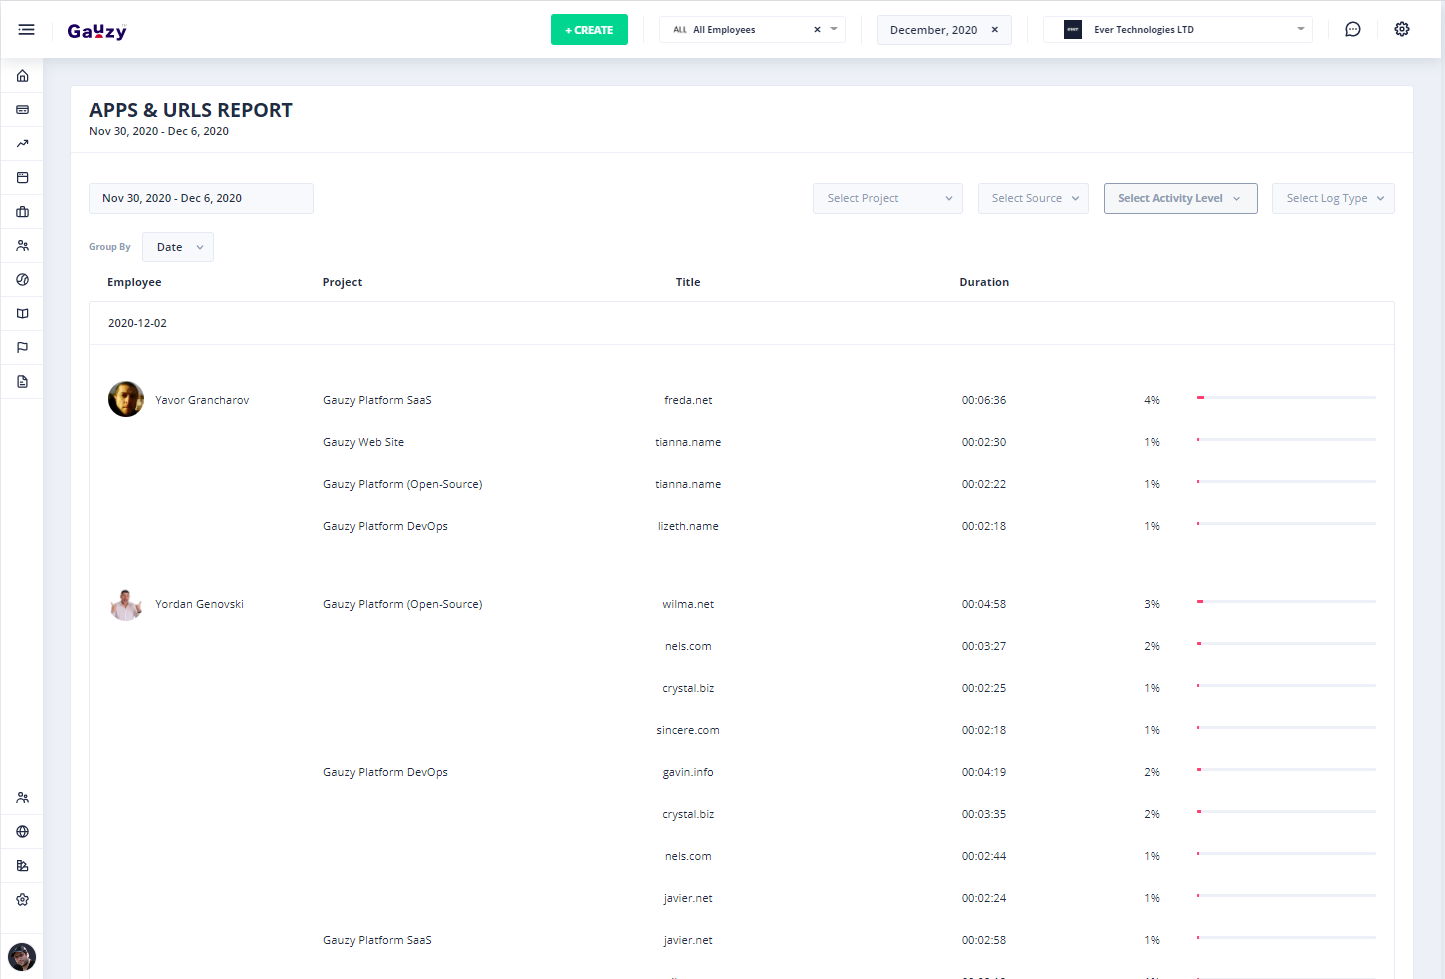Click the document report icon in sidebar

click(22, 382)
